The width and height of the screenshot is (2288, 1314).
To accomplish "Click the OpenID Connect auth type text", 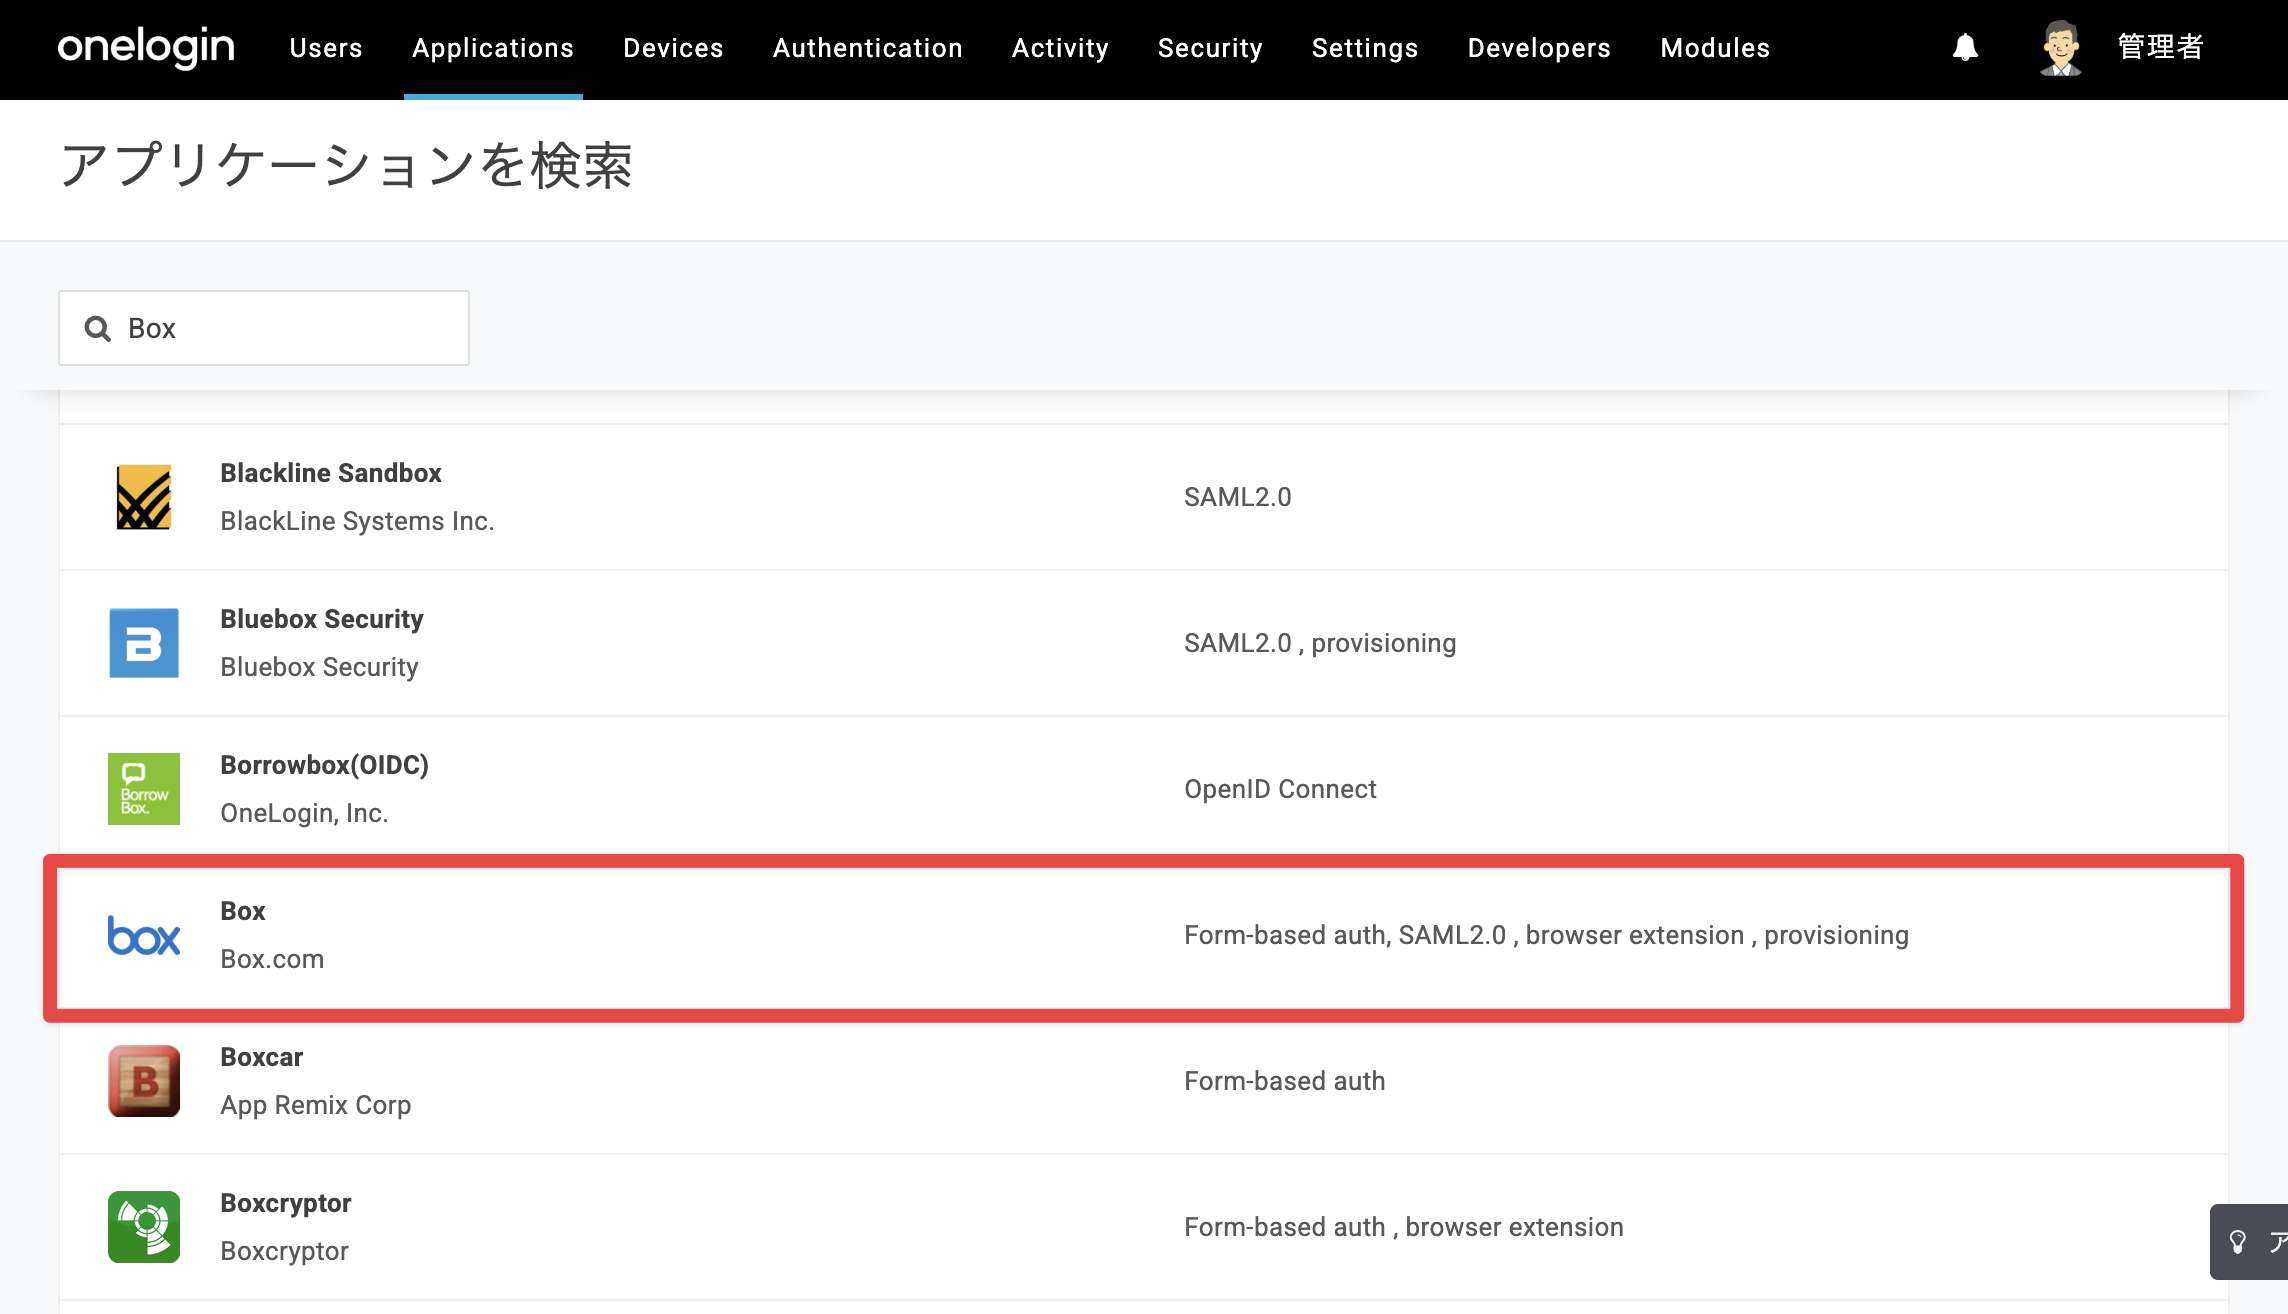I will 1280,789.
